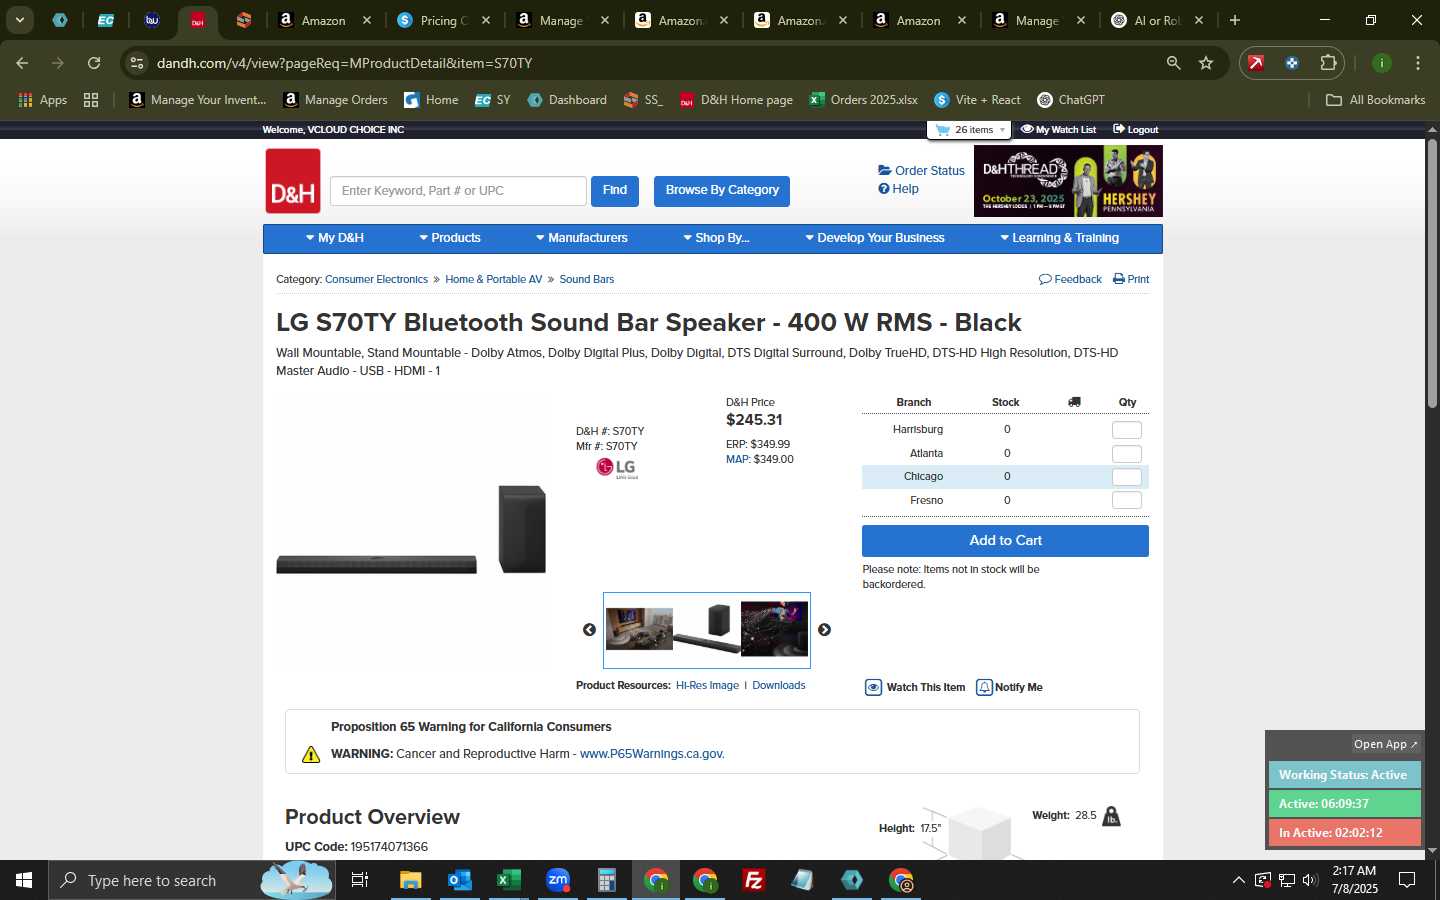Expand the My D&H menu
Viewport: 1440px width, 900px height.
pos(334,238)
